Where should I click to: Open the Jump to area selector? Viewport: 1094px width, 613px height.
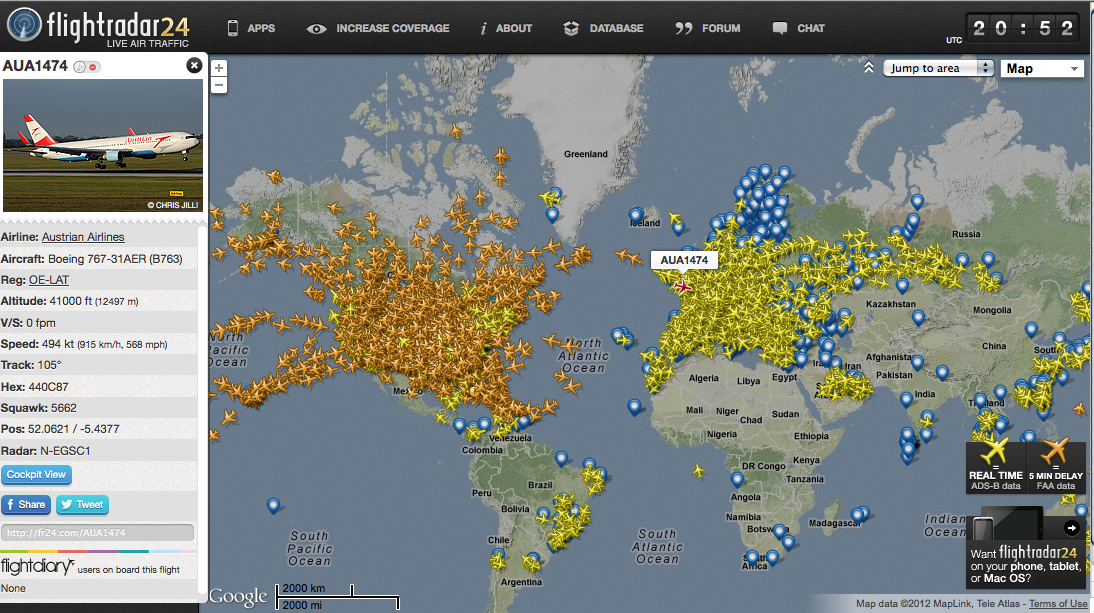coord(937,67)
